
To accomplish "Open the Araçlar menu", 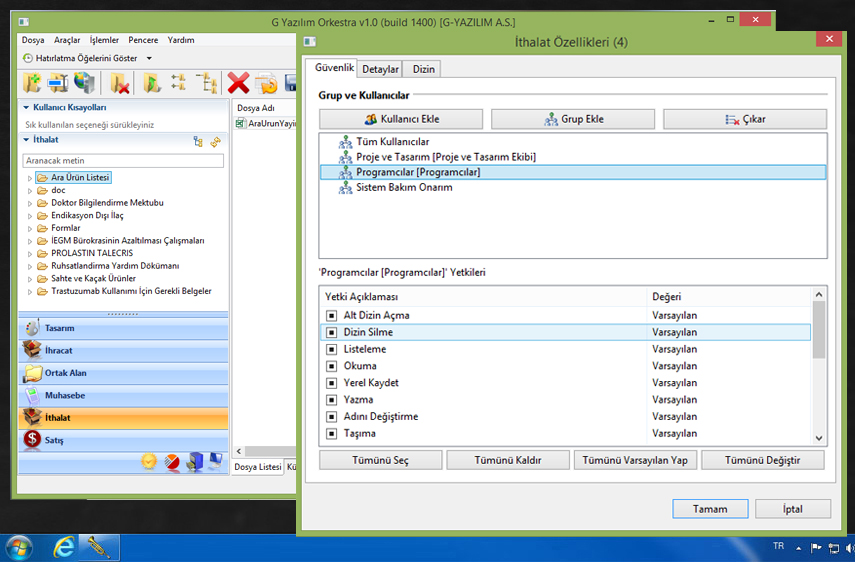I will (67, 40).
